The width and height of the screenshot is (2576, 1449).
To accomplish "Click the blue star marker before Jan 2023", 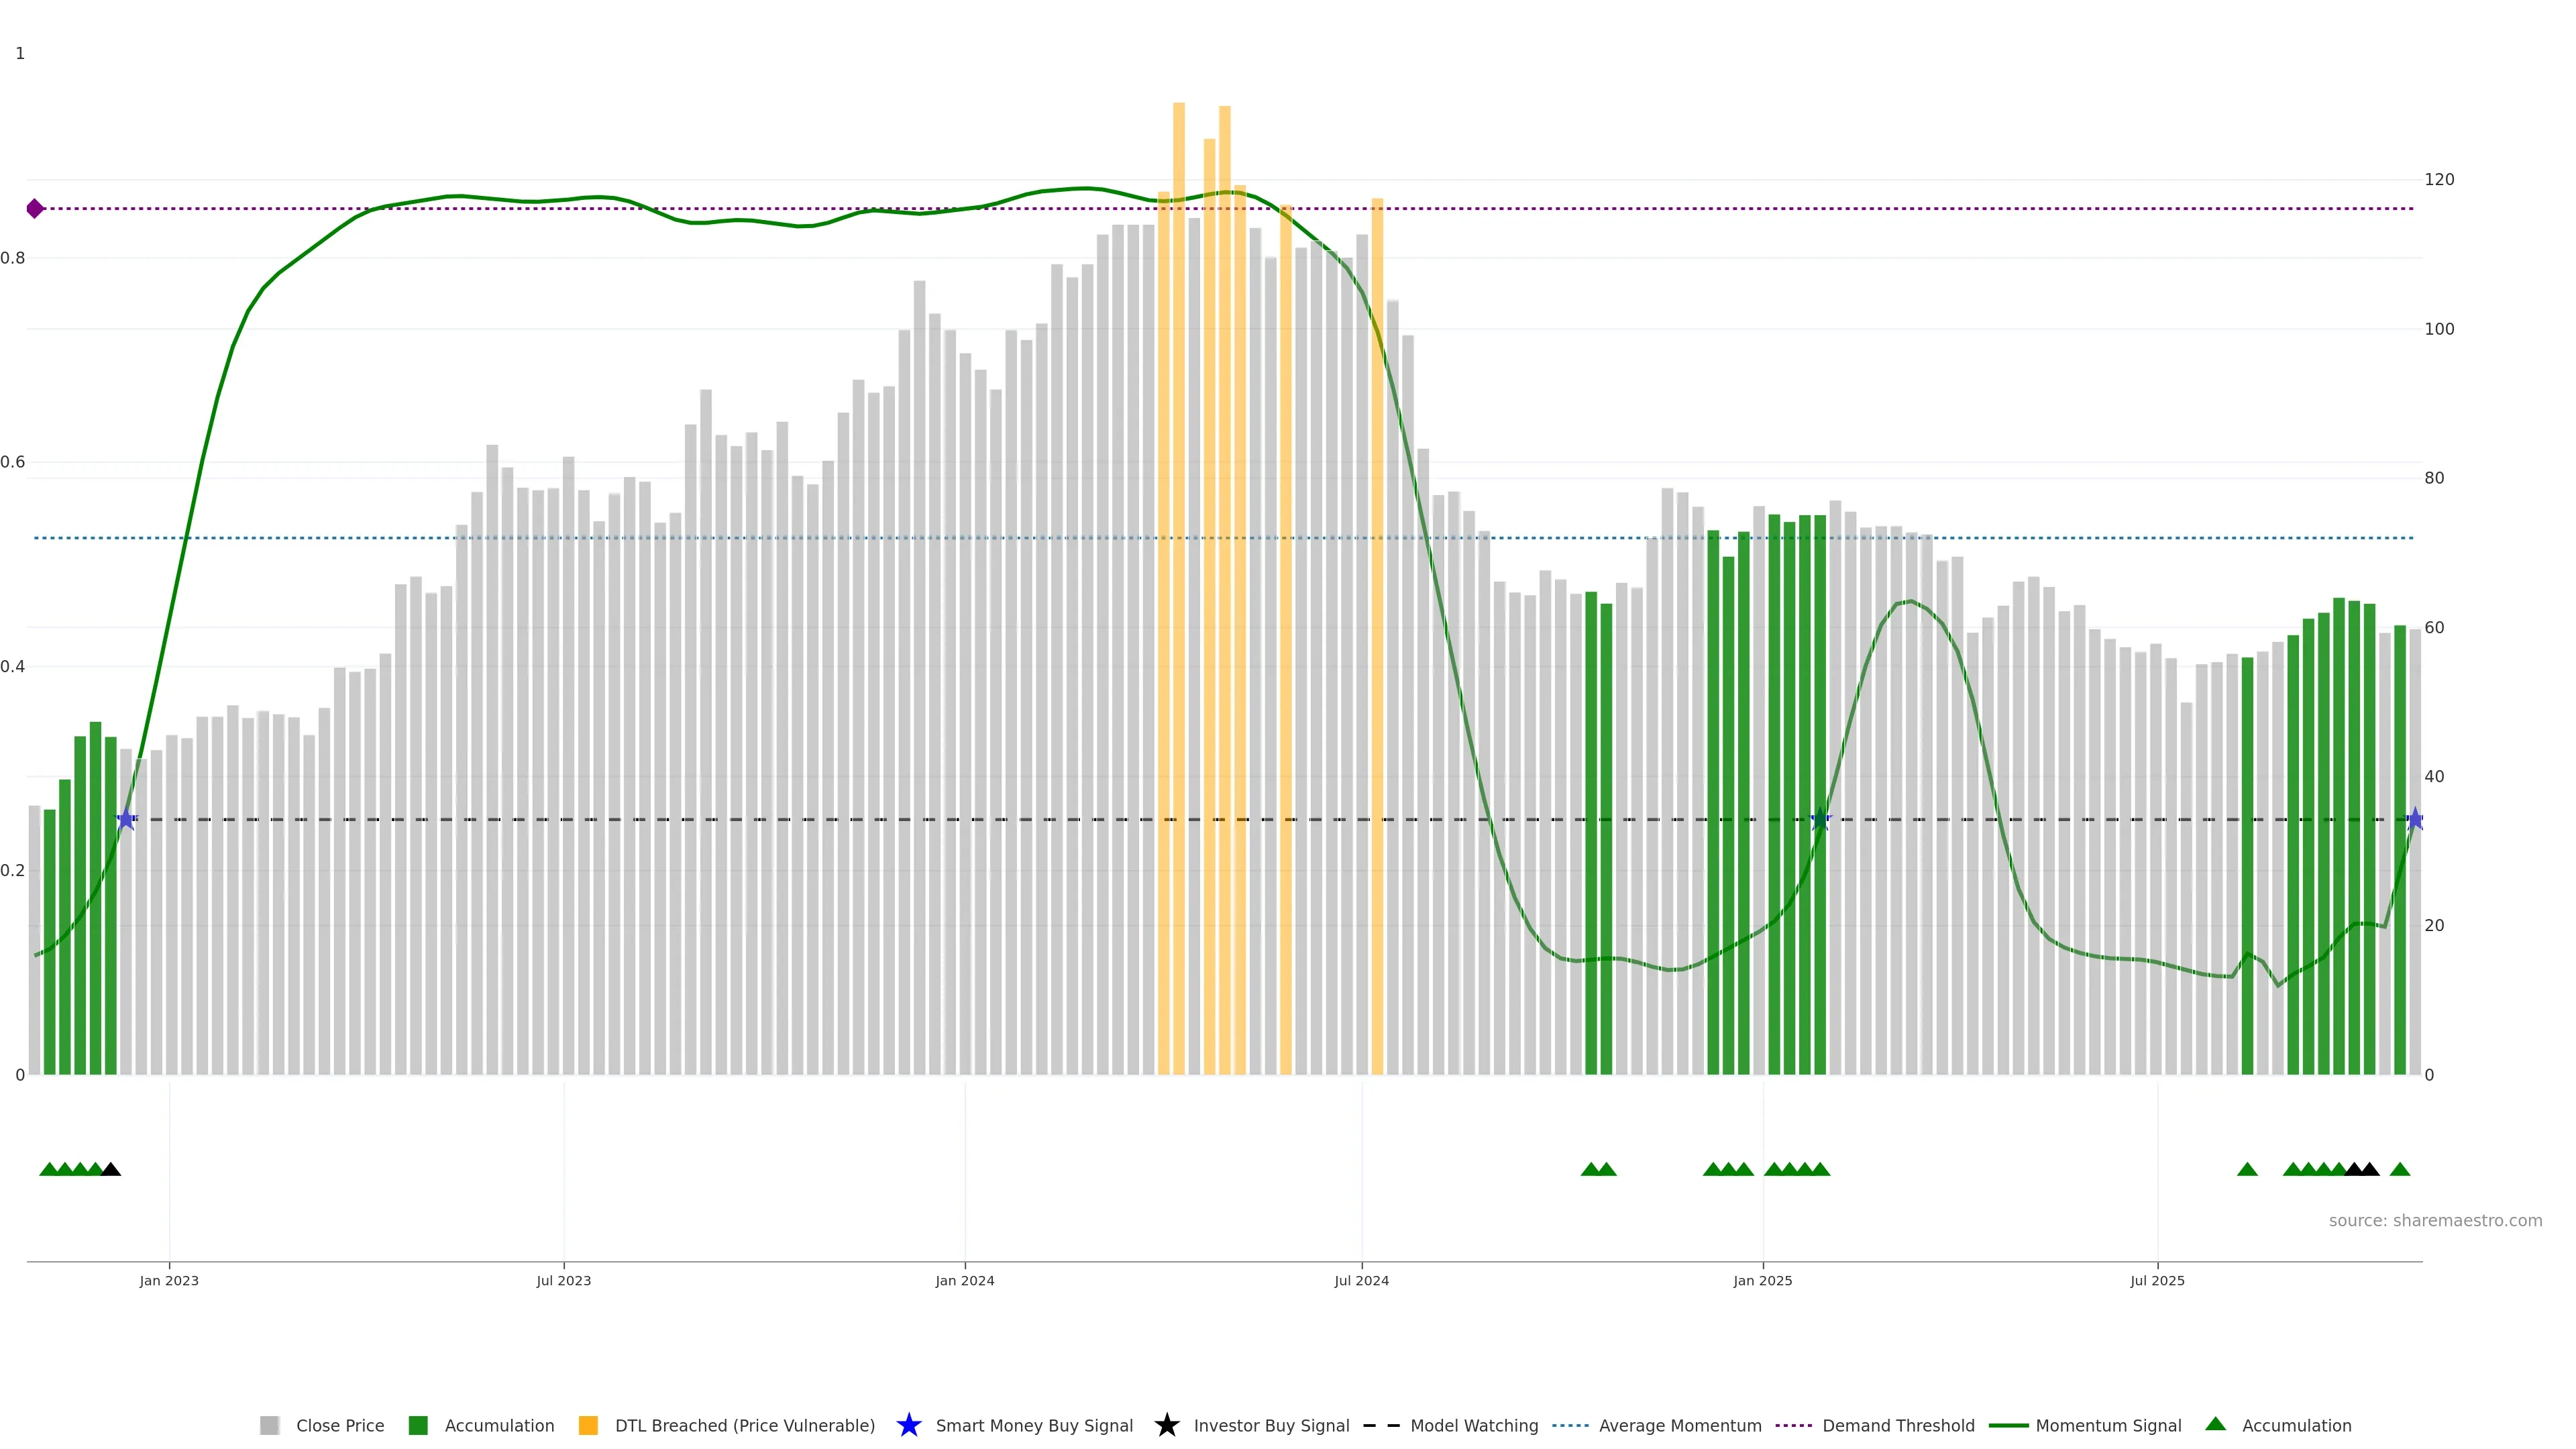I will pos(126,819).
